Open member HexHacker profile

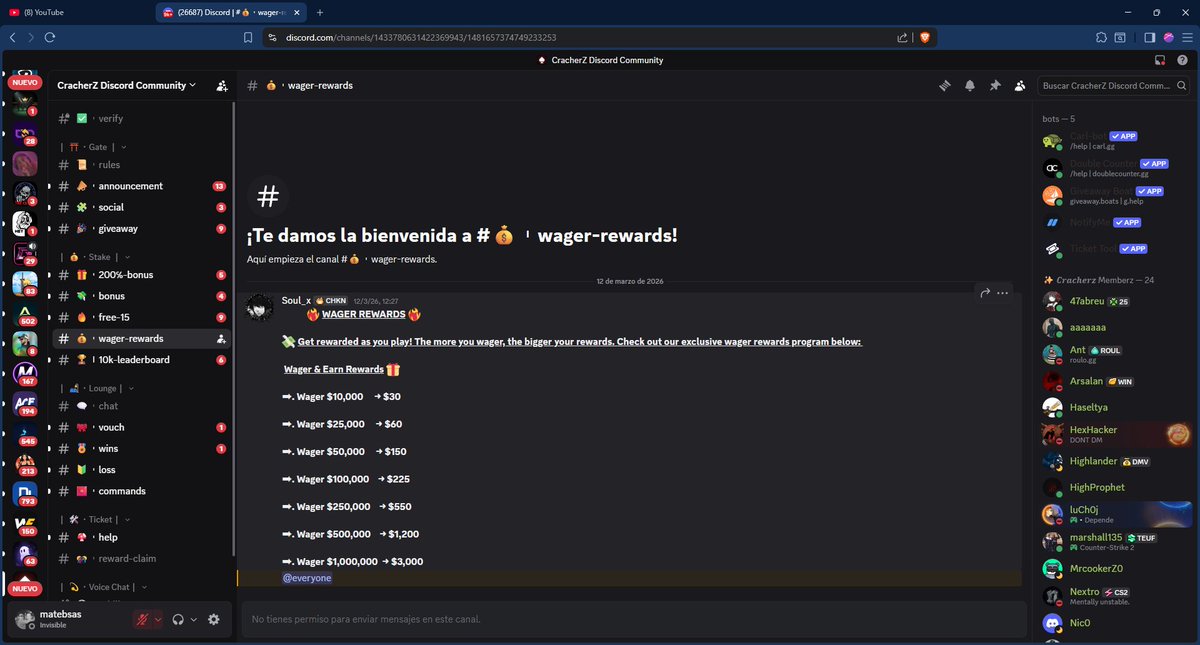[1114, 434]
